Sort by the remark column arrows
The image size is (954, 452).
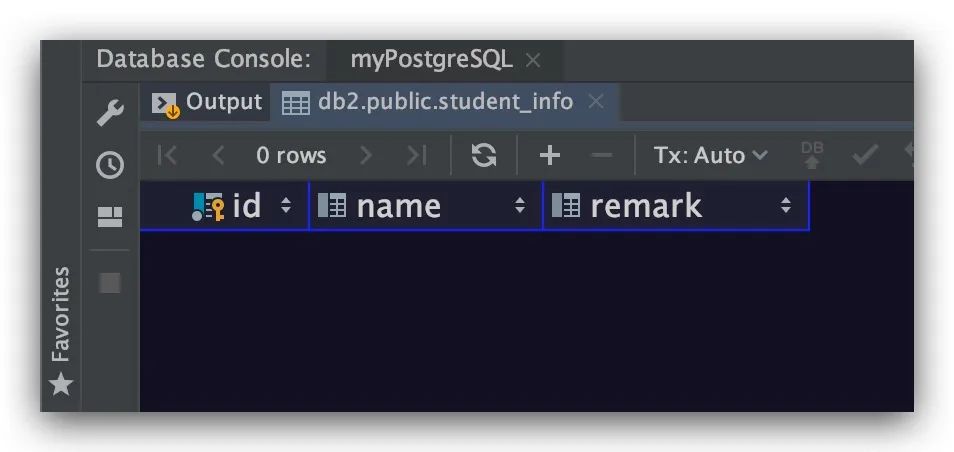click(x=786, y=206)
